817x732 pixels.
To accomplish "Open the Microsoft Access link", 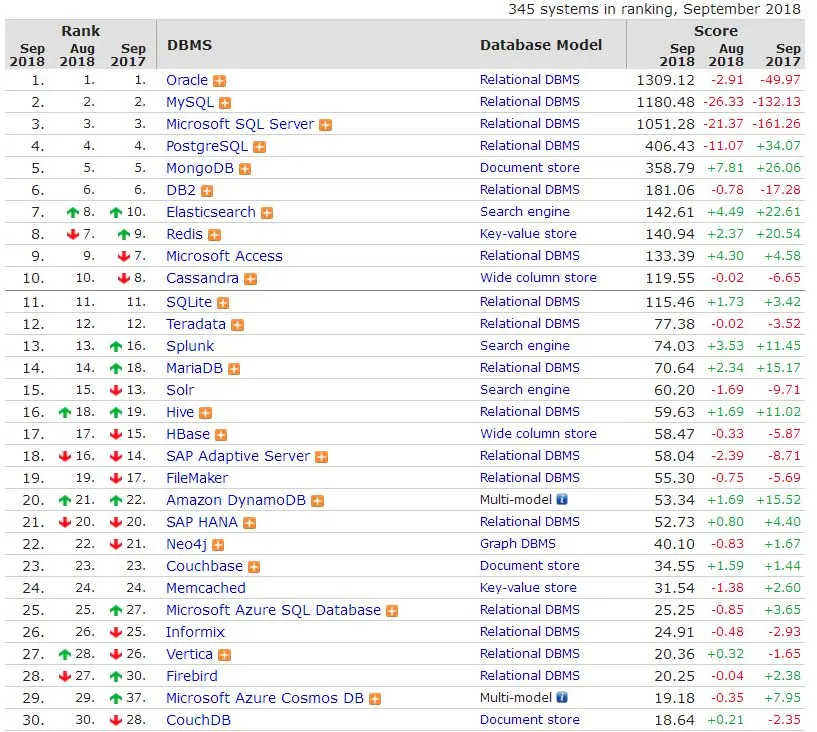I will click(x=225, y=256).
